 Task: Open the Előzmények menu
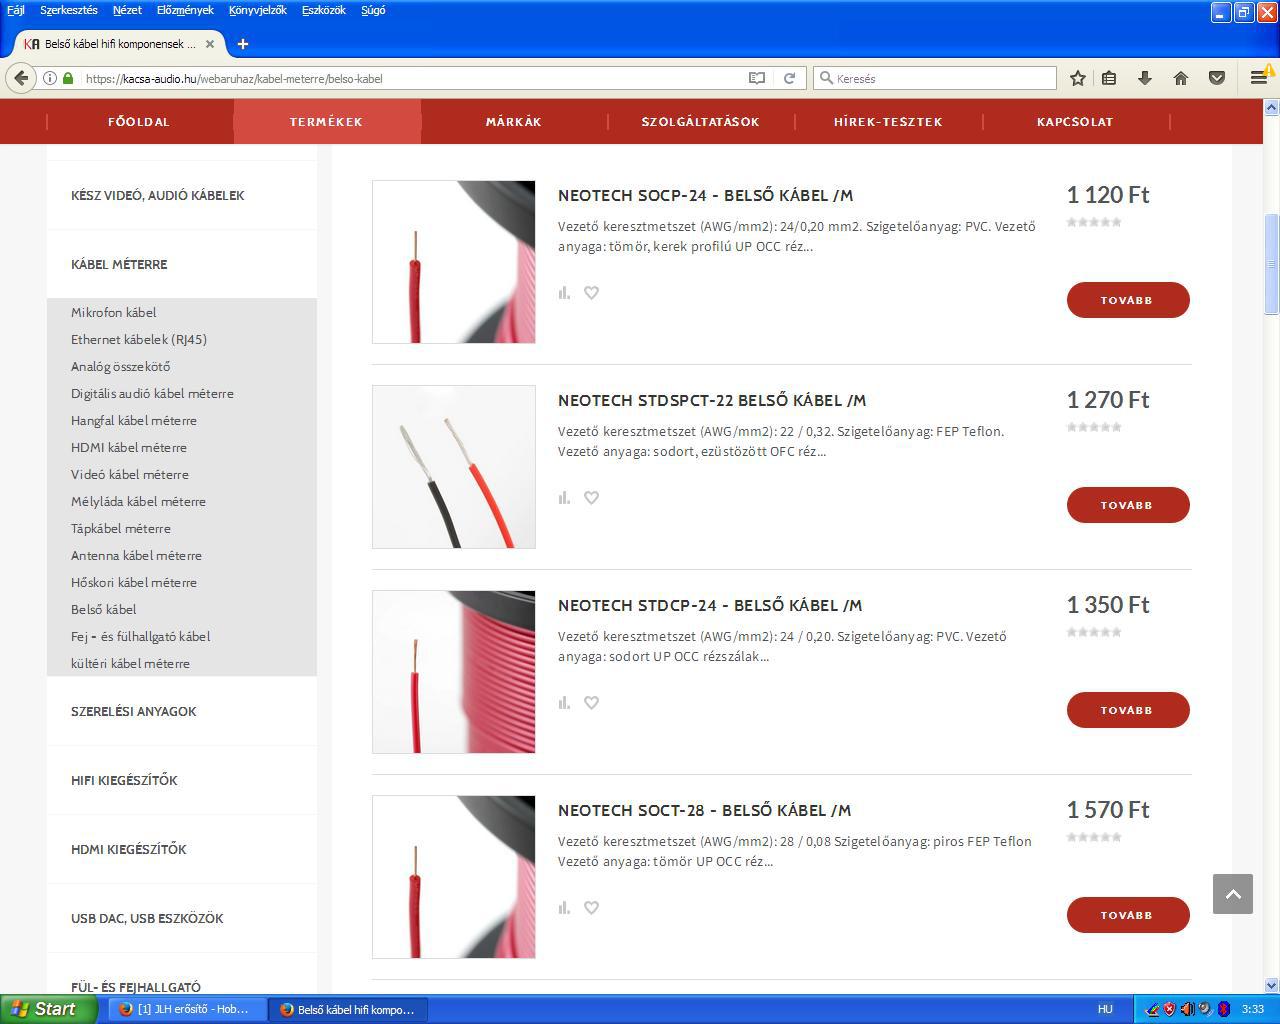pos(185,10)
